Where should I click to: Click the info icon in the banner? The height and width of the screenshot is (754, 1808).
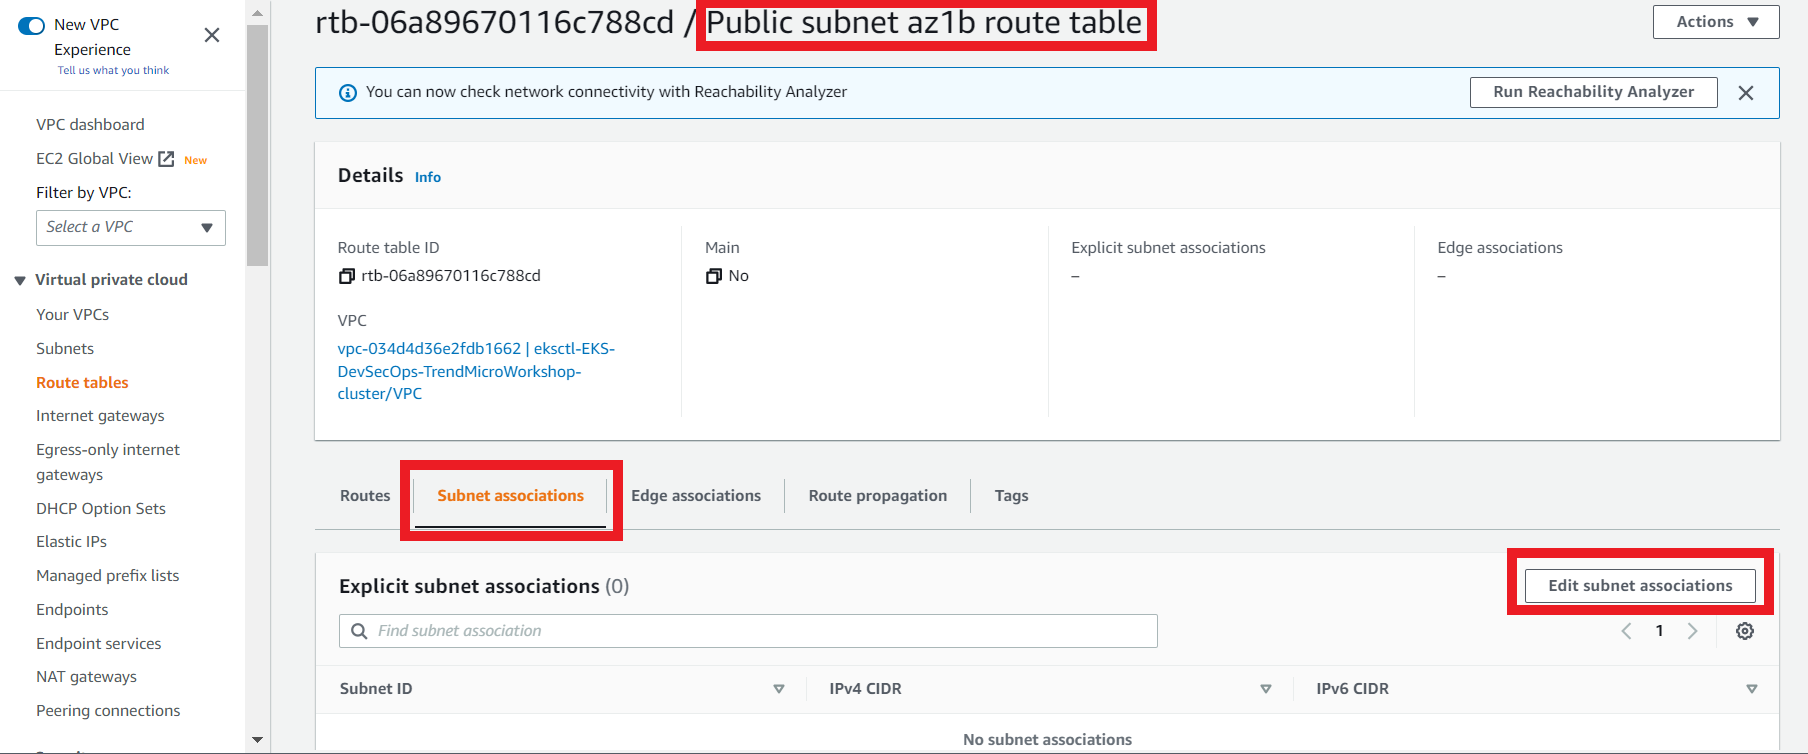point(348,93)
